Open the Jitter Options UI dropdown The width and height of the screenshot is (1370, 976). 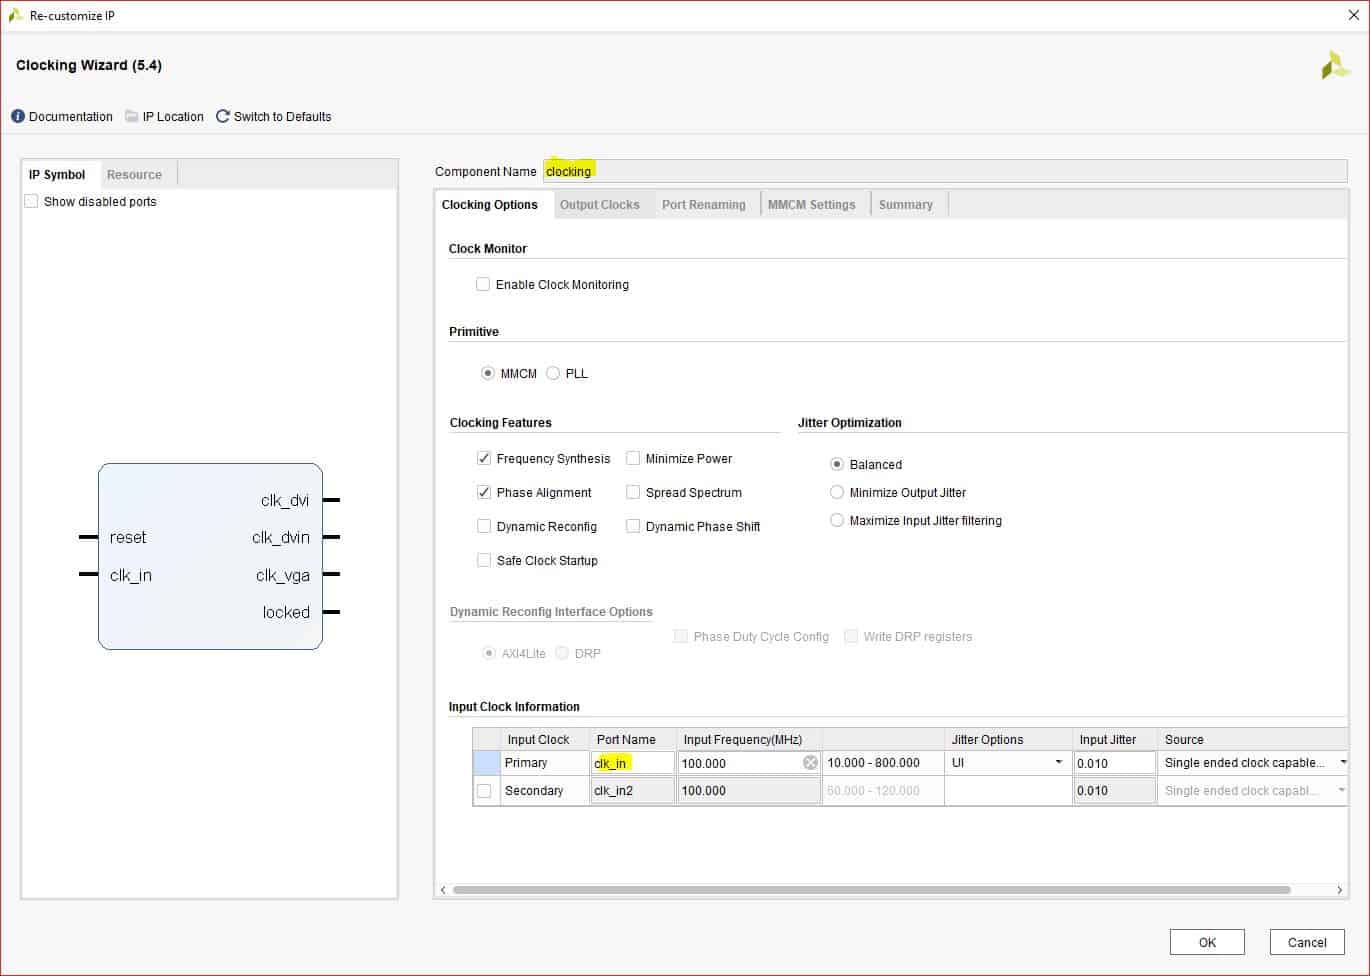[1058, 763]
